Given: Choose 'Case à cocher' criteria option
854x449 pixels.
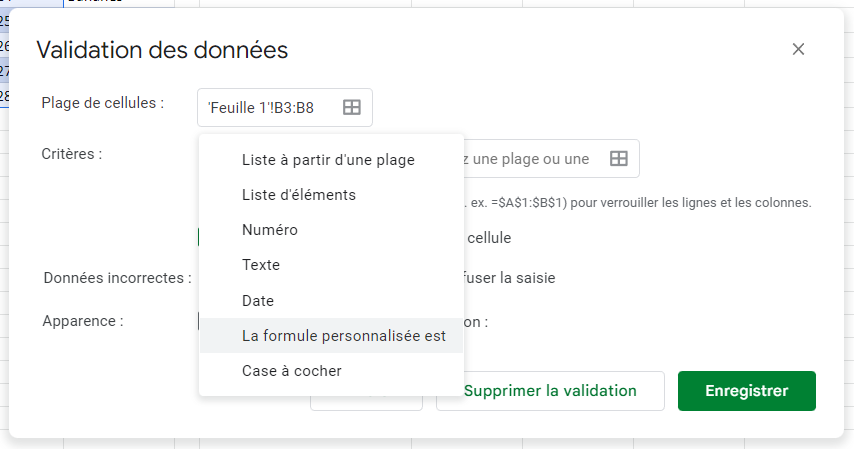Looking at the screenshot, I should (331, 371).
